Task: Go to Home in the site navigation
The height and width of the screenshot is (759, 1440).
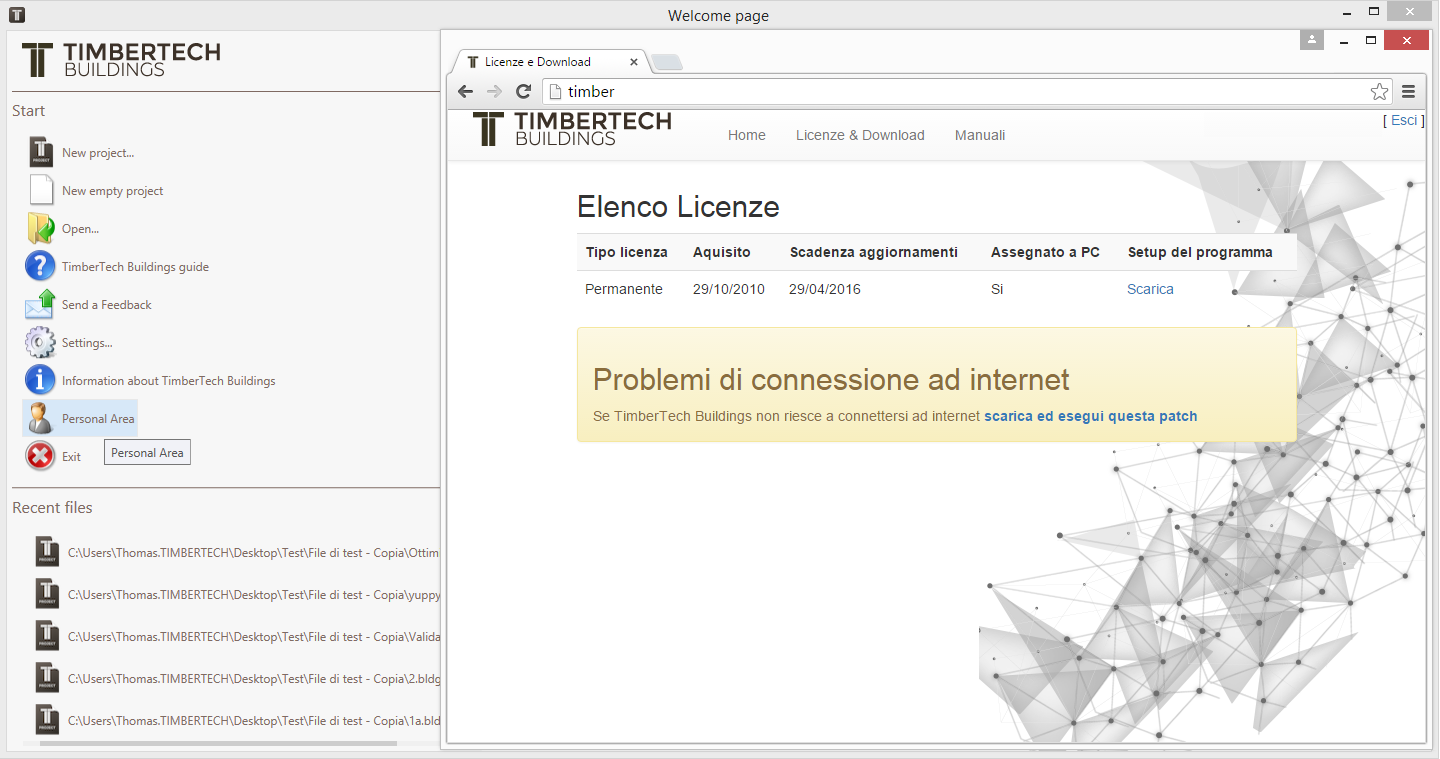Action: (747, 135)
